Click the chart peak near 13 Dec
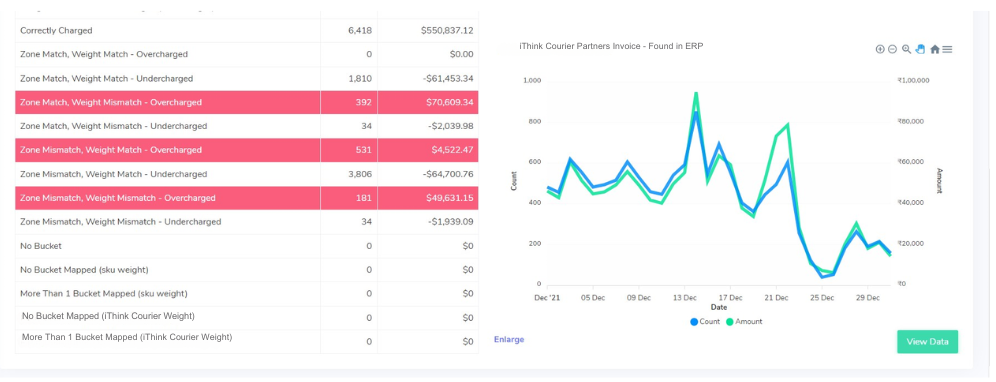The width and height of the screenshot is (996, 382). click(x=696, y=94)
